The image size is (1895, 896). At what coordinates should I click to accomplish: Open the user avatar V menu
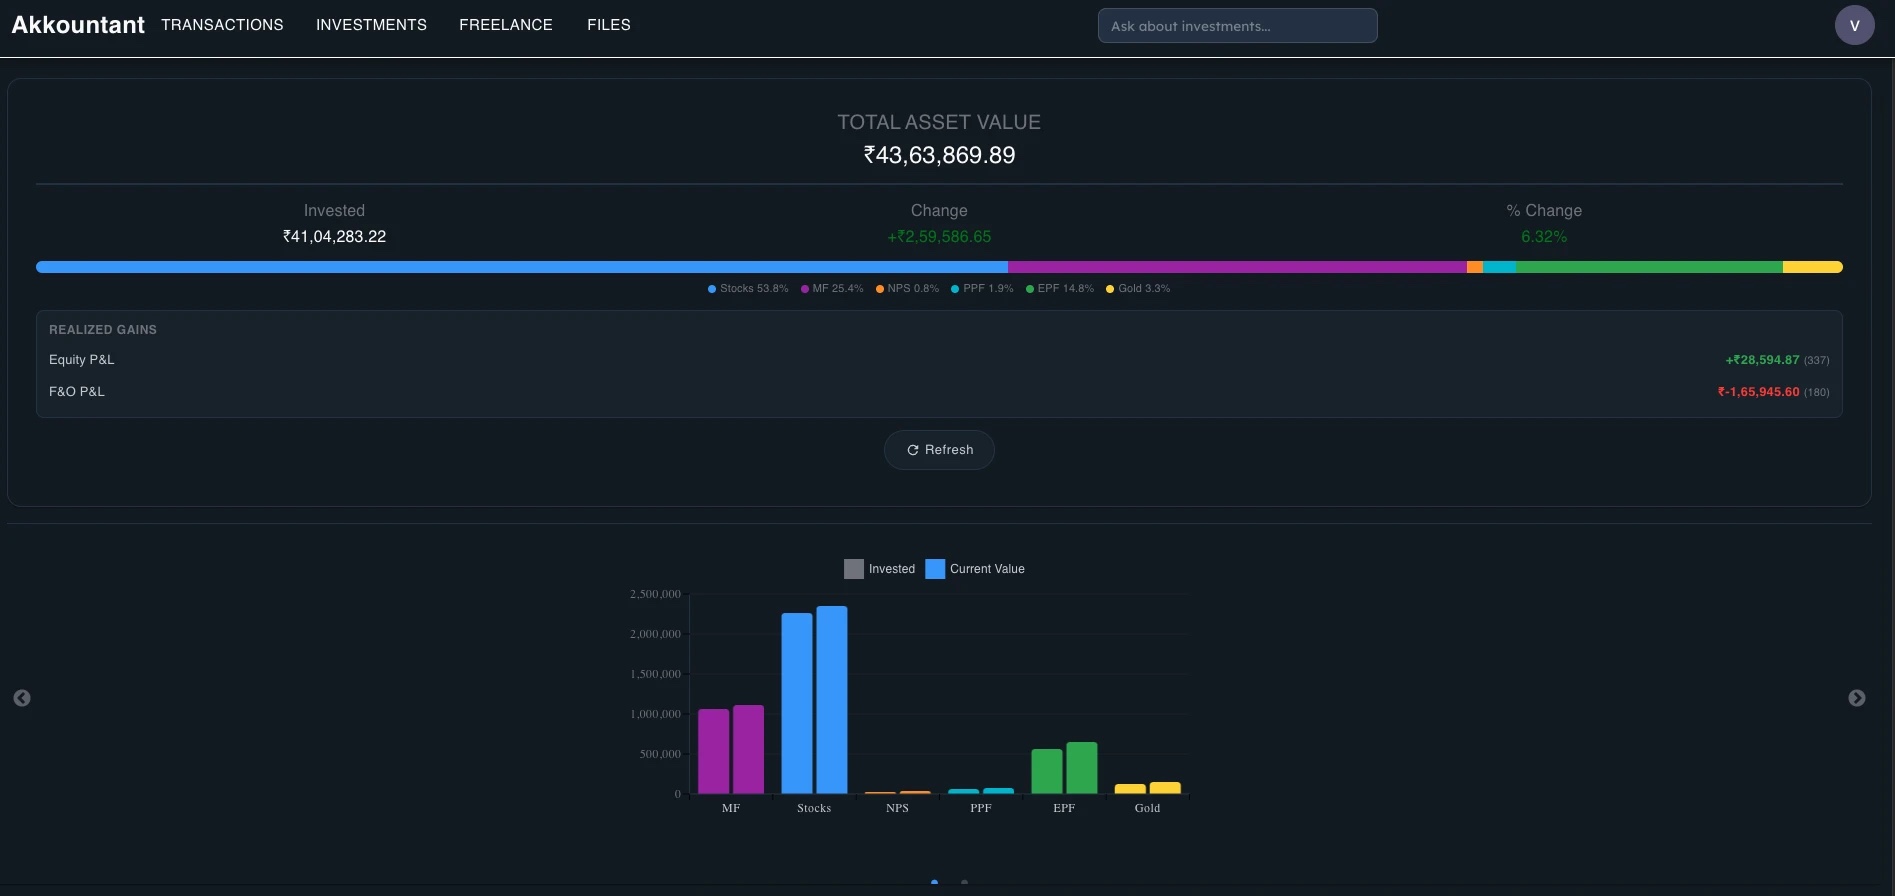1854,25
